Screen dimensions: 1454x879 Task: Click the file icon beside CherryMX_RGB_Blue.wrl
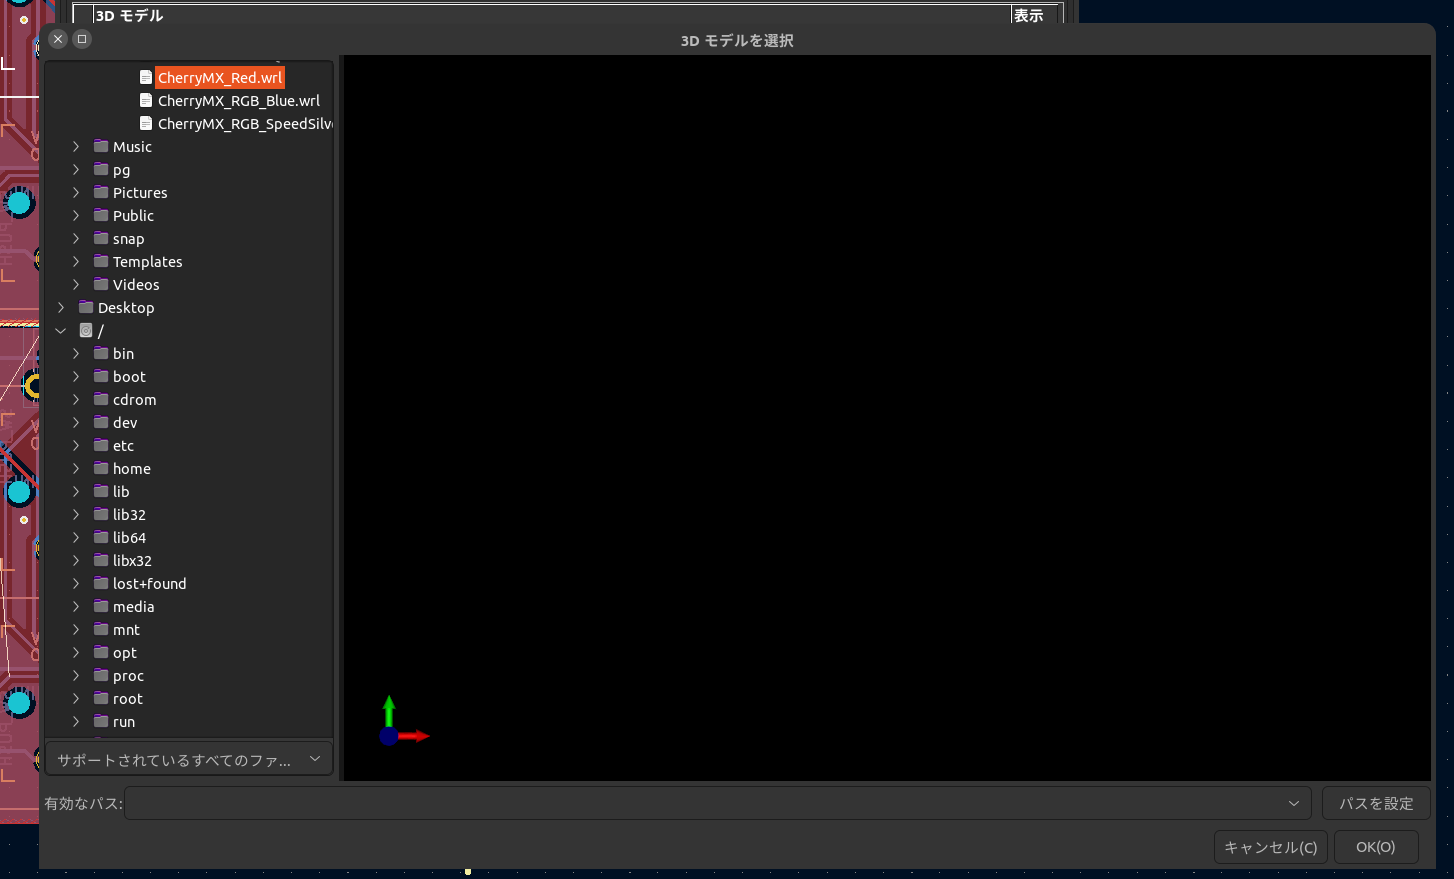[x=146, y=100]
